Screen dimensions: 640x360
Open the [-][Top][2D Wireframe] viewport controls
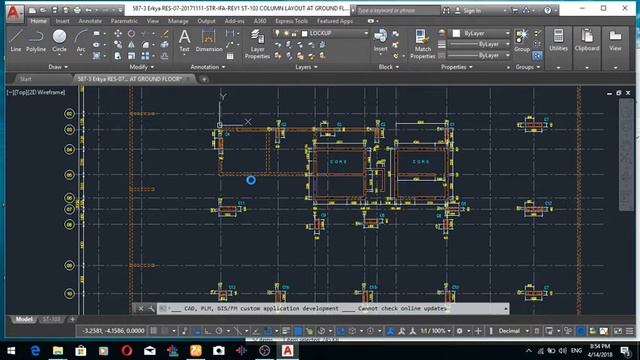(x=36, y=92)
